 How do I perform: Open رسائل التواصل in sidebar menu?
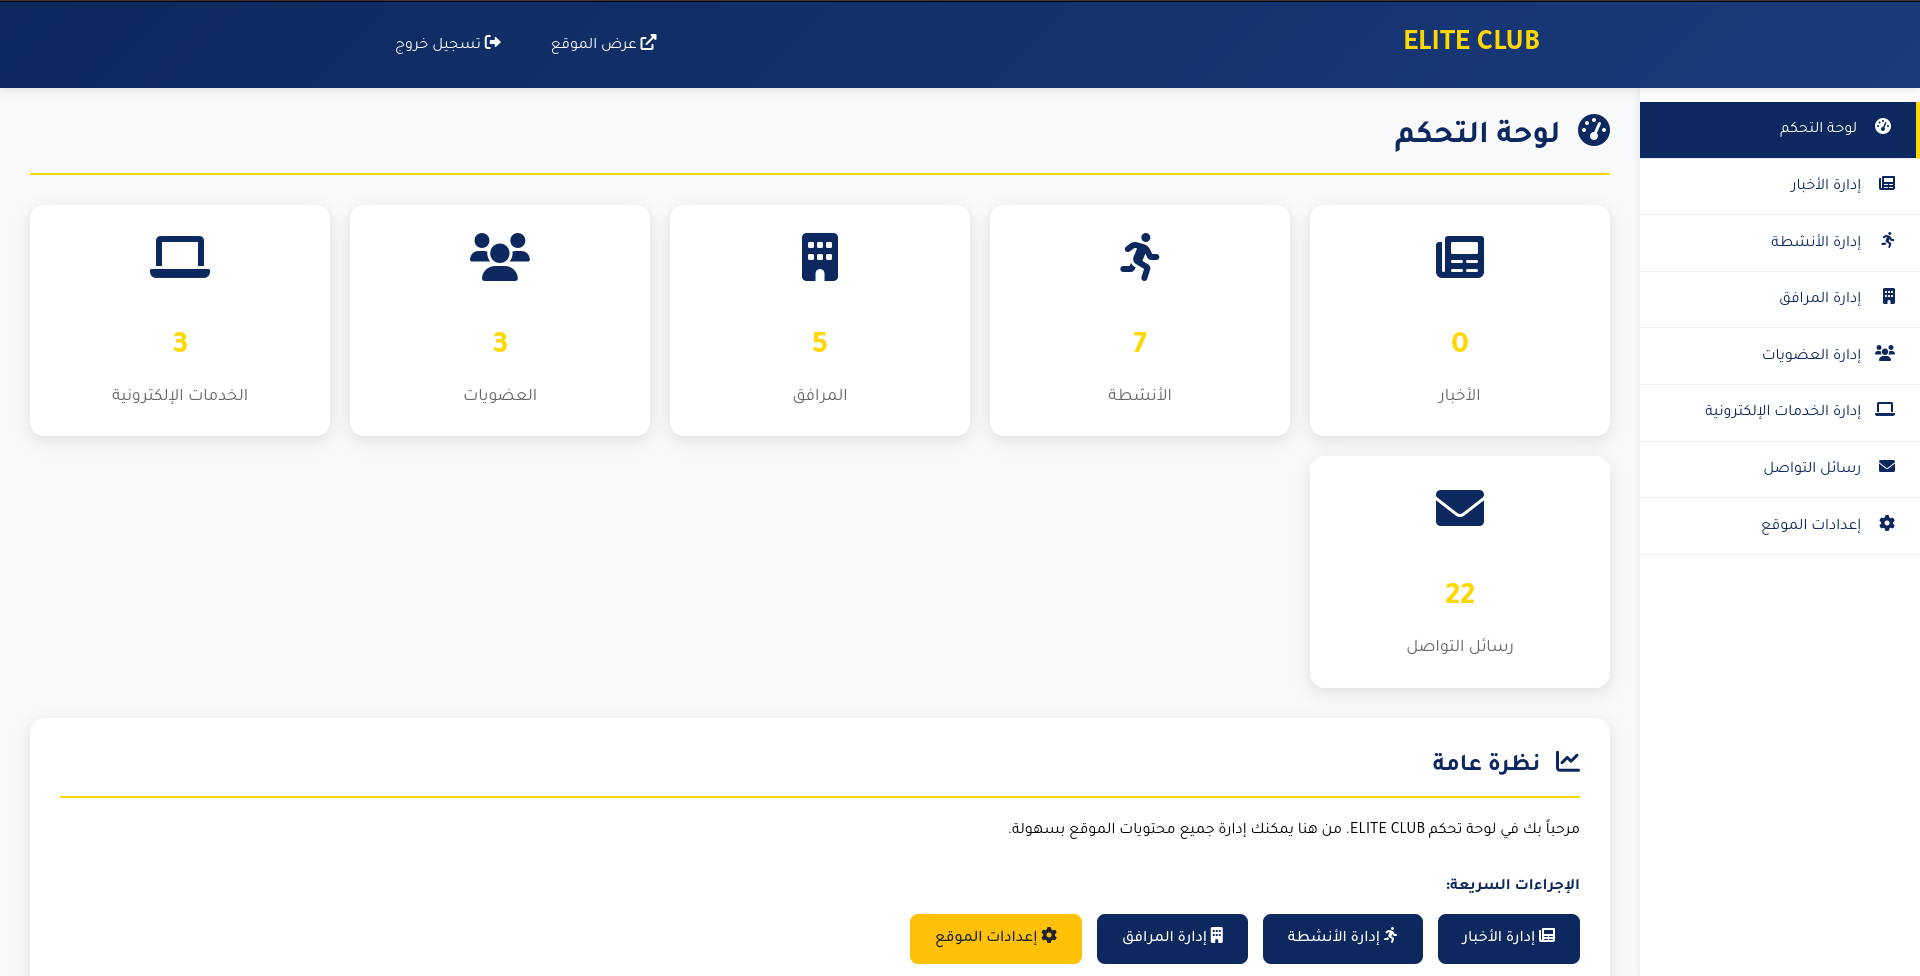coord(1780,469)
